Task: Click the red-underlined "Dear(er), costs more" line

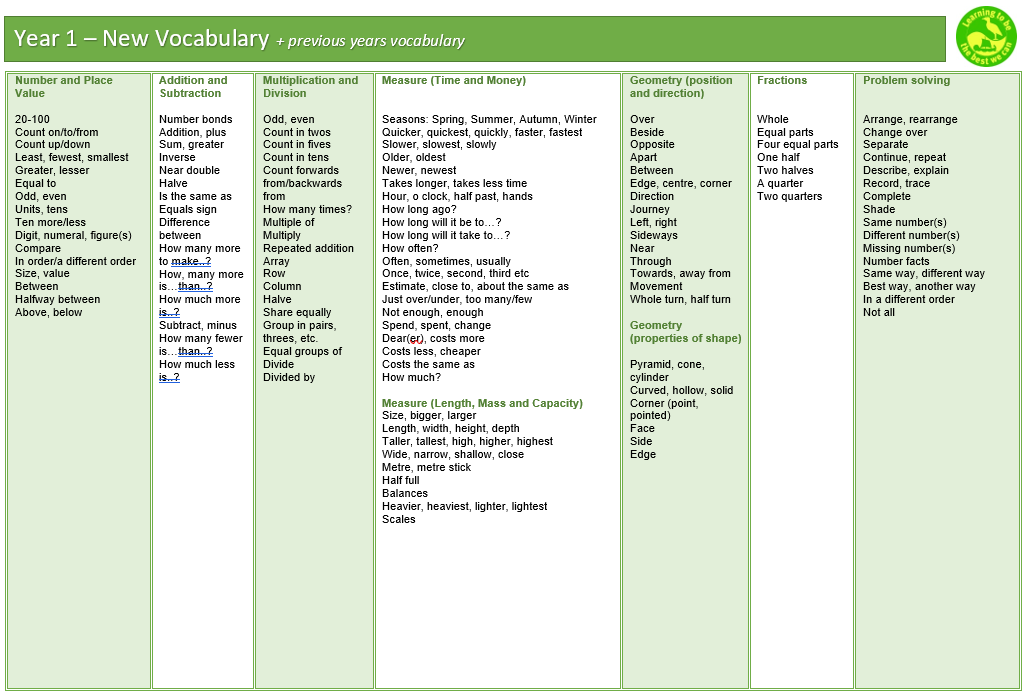Action: tap(433, 339)
